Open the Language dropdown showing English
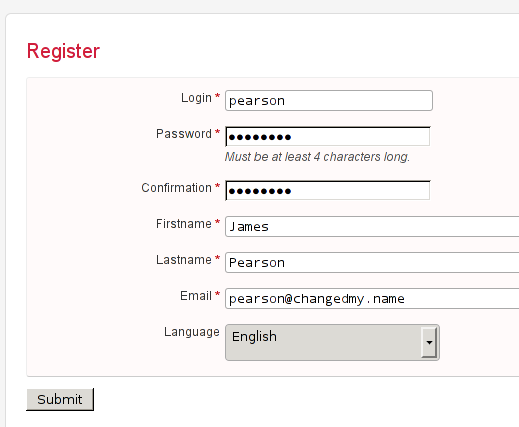The height and width of the screenshot is (427, 519). [332, 342]
